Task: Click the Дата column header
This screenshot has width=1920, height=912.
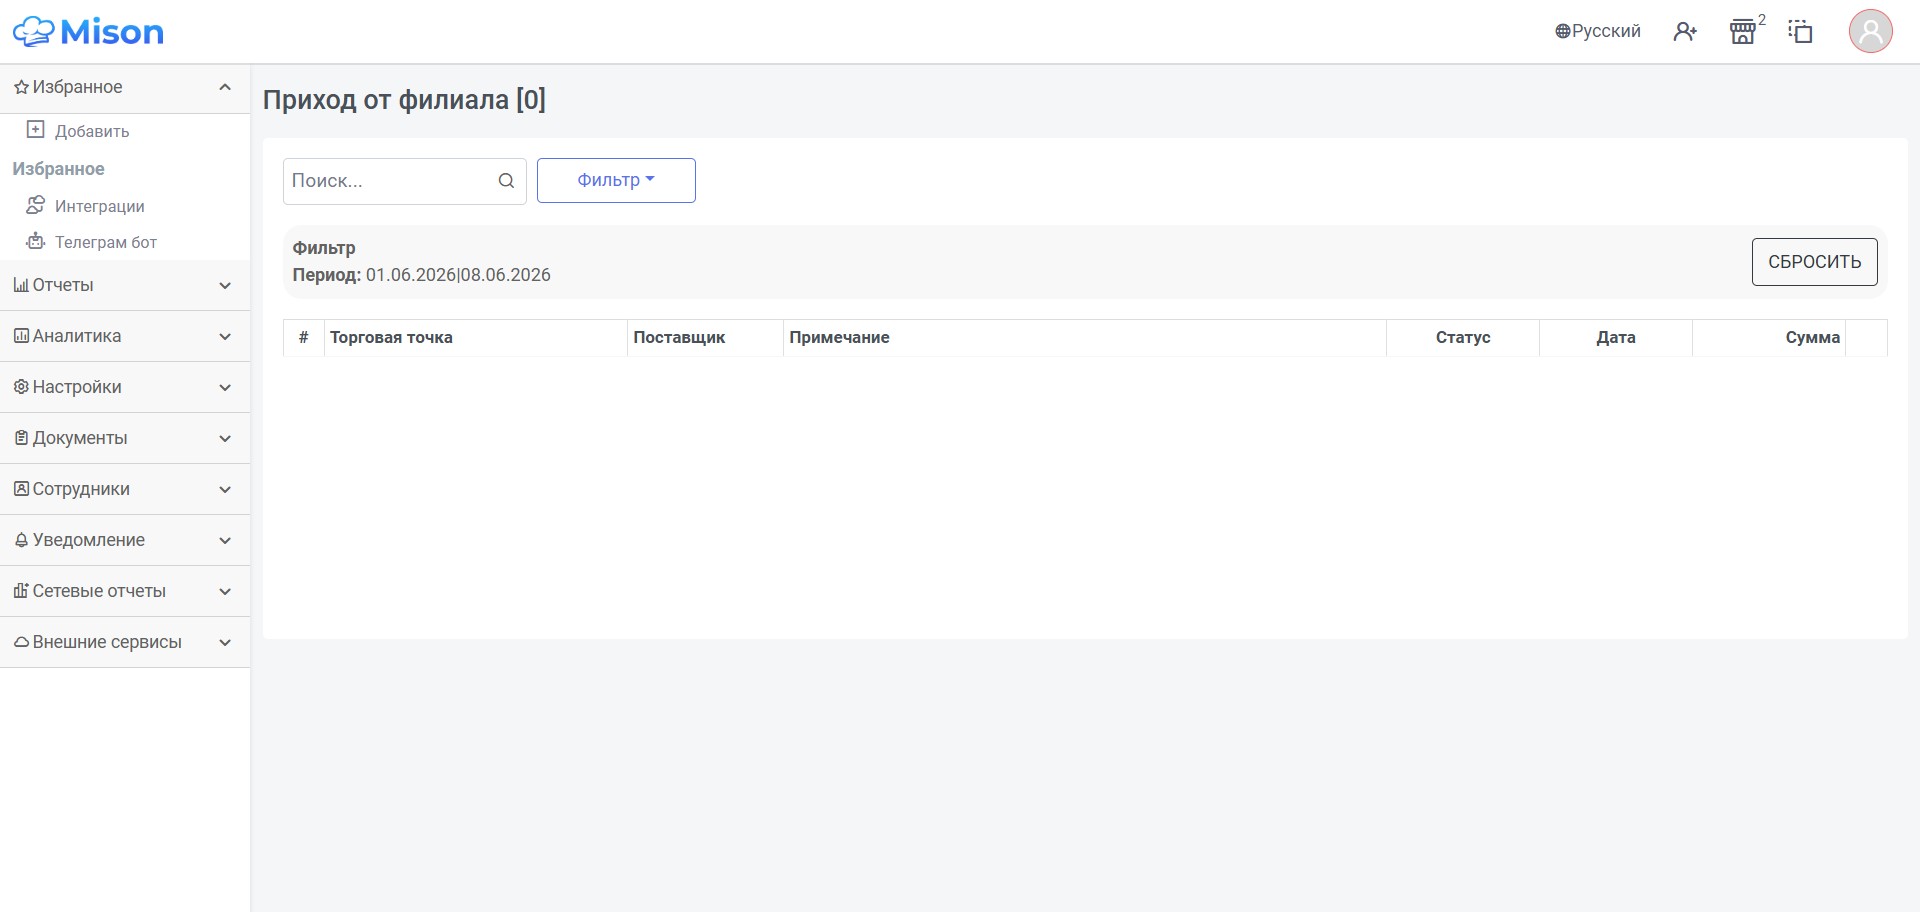Action: [x=1616, y=338]
